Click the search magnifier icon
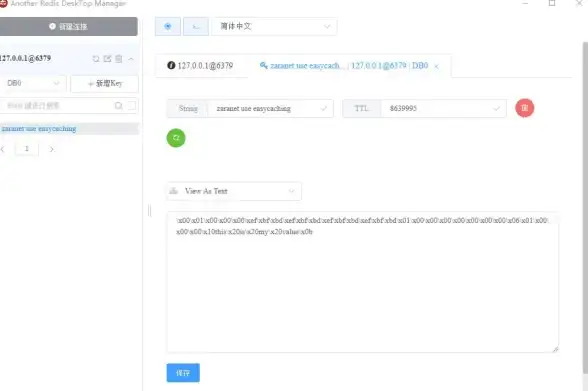Screen dimensions: 588x391 tap(118, 106)
